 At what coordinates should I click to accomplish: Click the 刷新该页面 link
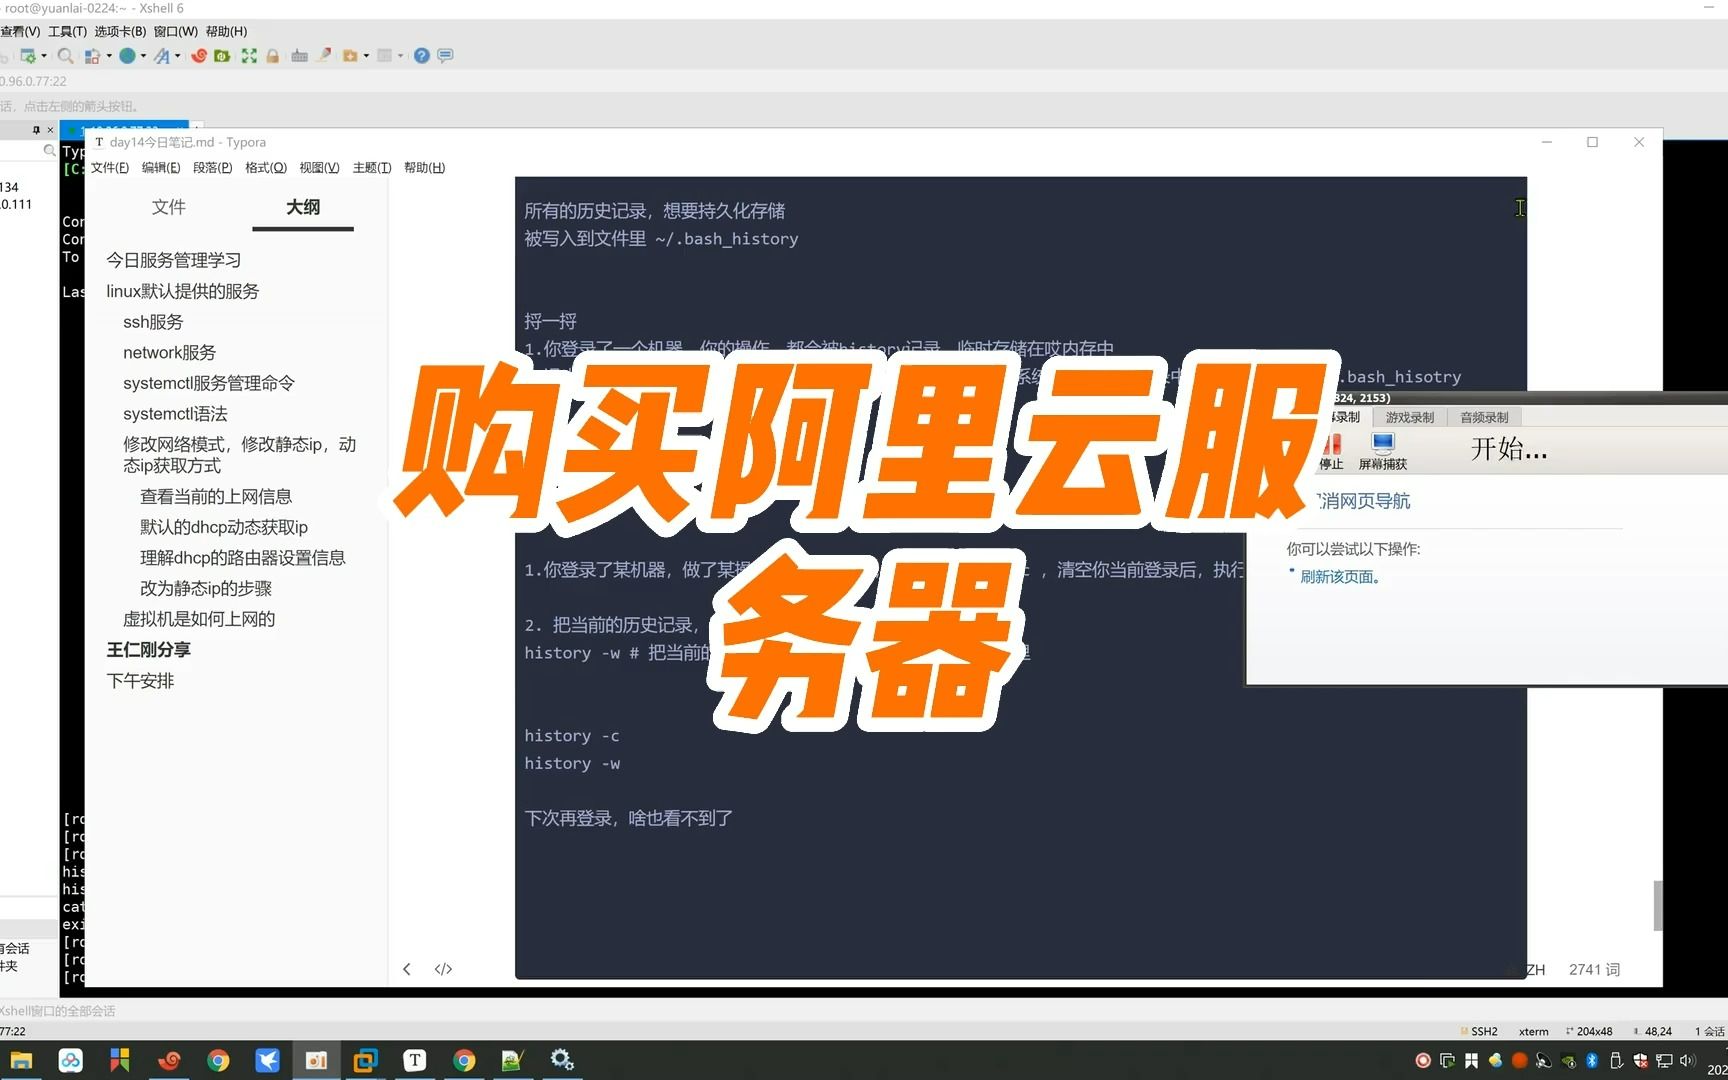[x=1339, y=577]
